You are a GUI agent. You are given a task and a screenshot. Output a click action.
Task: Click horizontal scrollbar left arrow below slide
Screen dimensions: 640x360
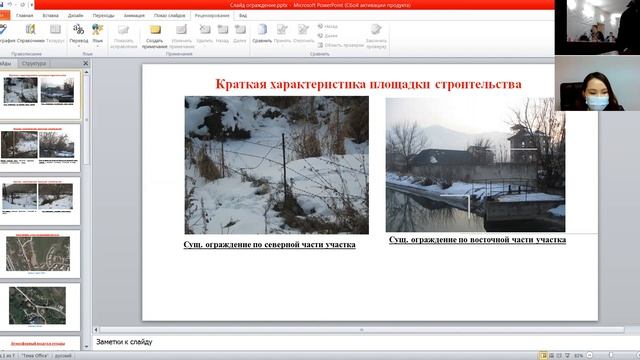click(x=96, y=330)
